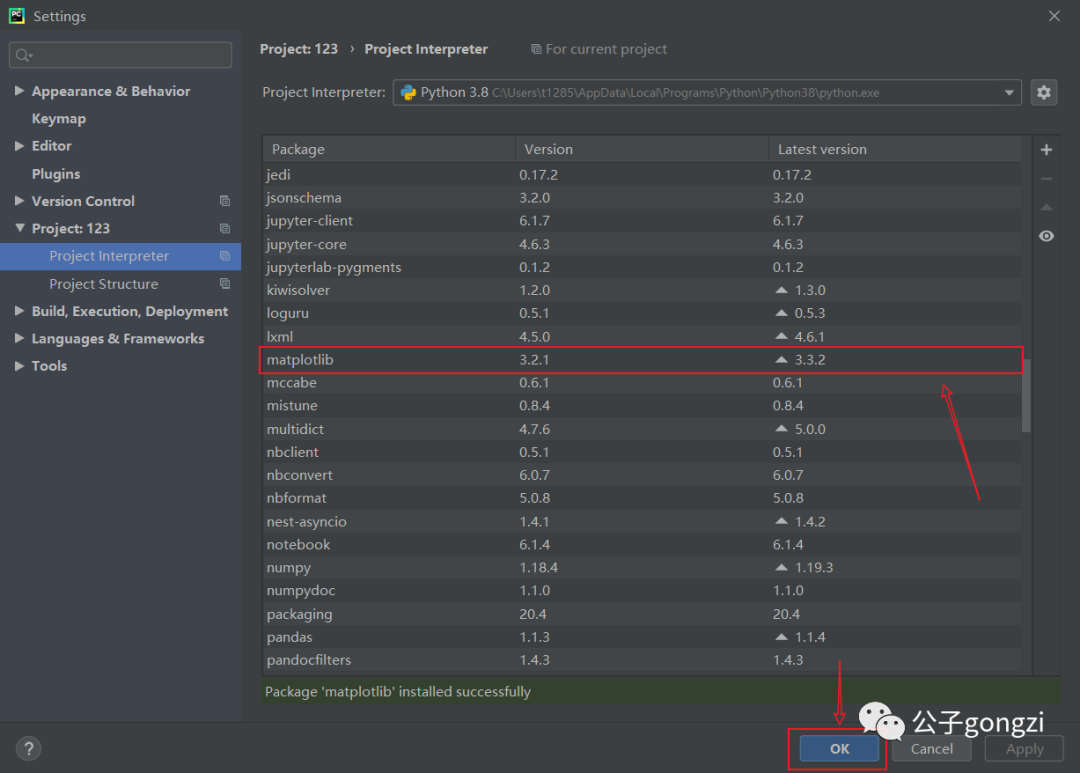The image size is (1080, 773).
Task: Expand the Tools section
Action: click(x=19, y=366)
